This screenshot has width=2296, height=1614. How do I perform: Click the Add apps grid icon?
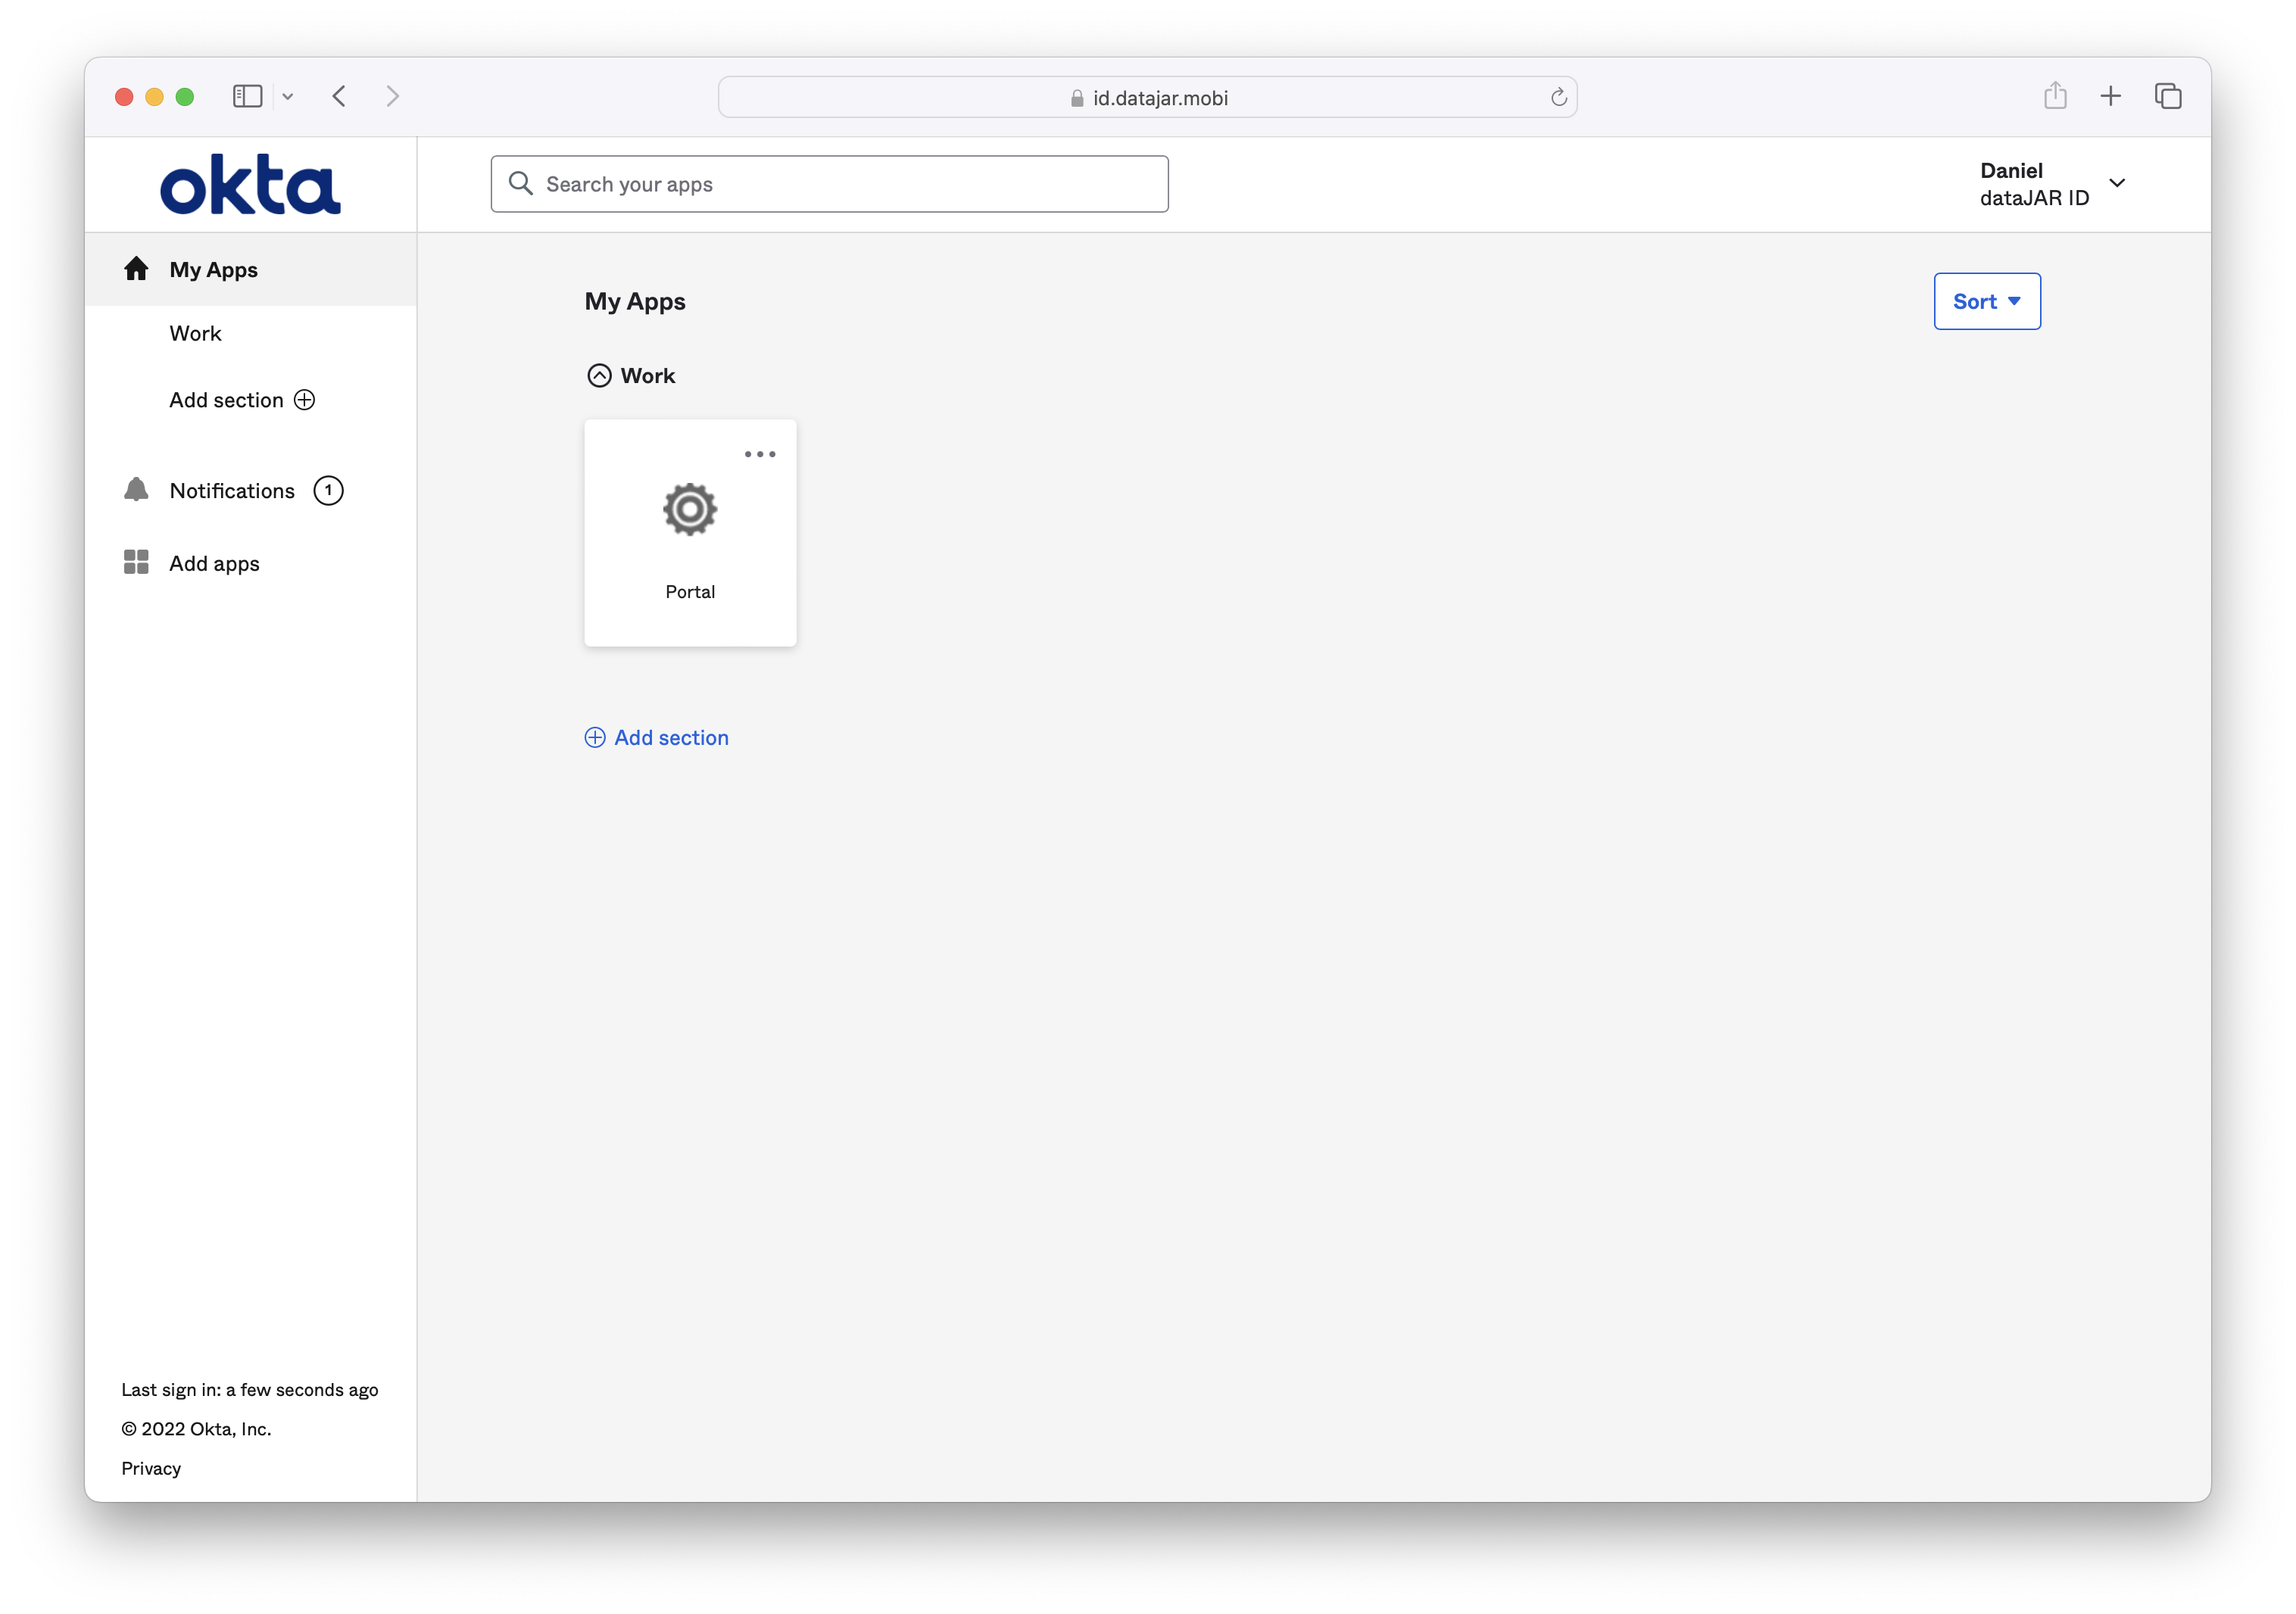coord(136,562)
